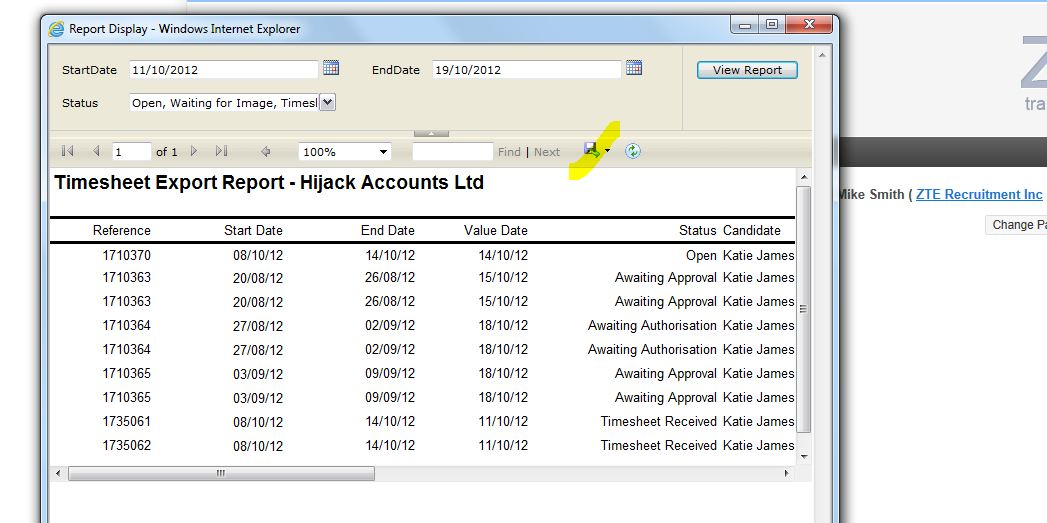Click the End Date column header
1047x523 pixels.
pyautogui.click(x=388, y=230)
